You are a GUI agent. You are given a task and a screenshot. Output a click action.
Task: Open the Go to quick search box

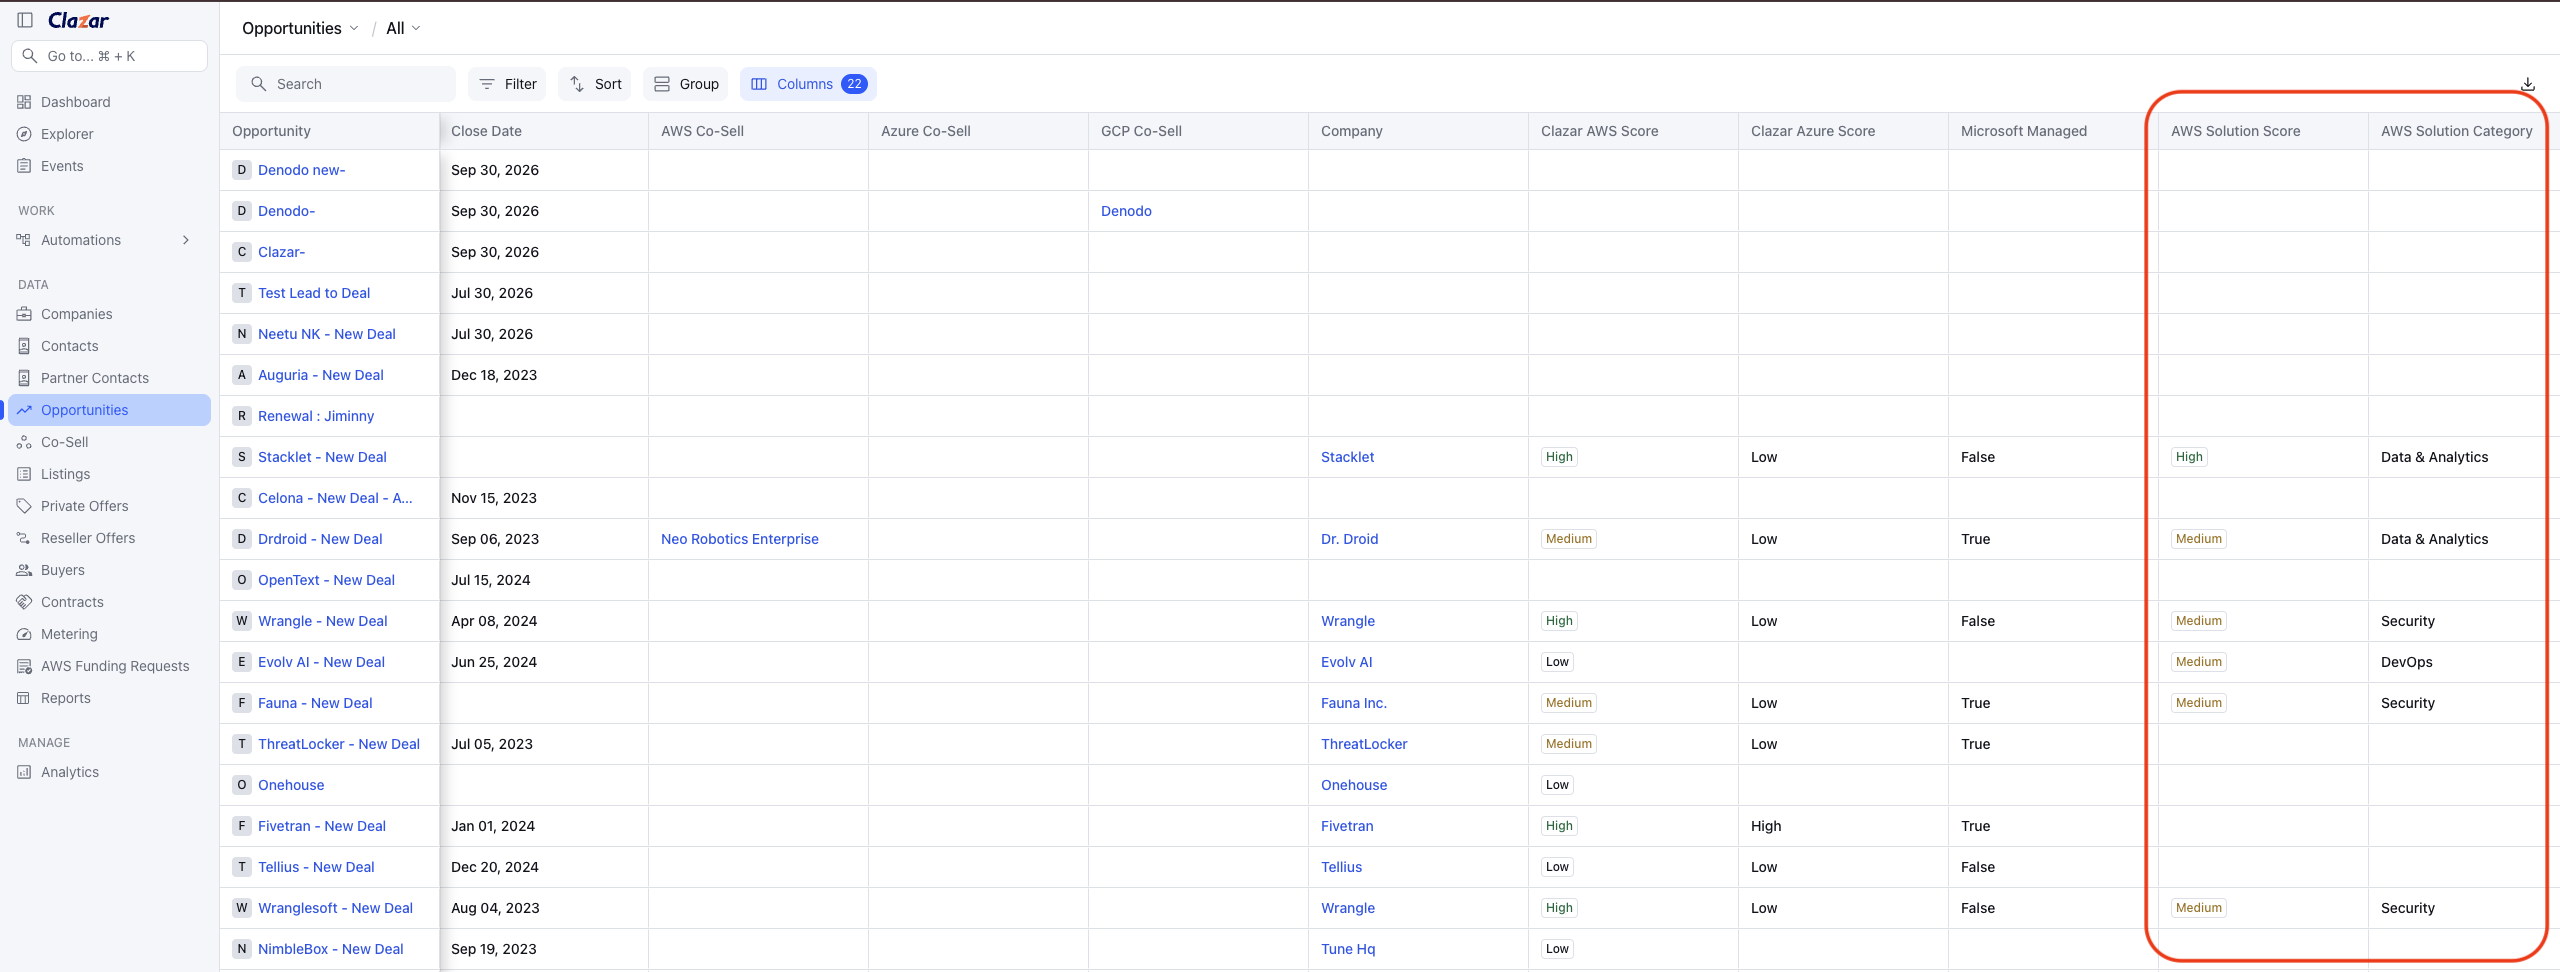[109, 56]
